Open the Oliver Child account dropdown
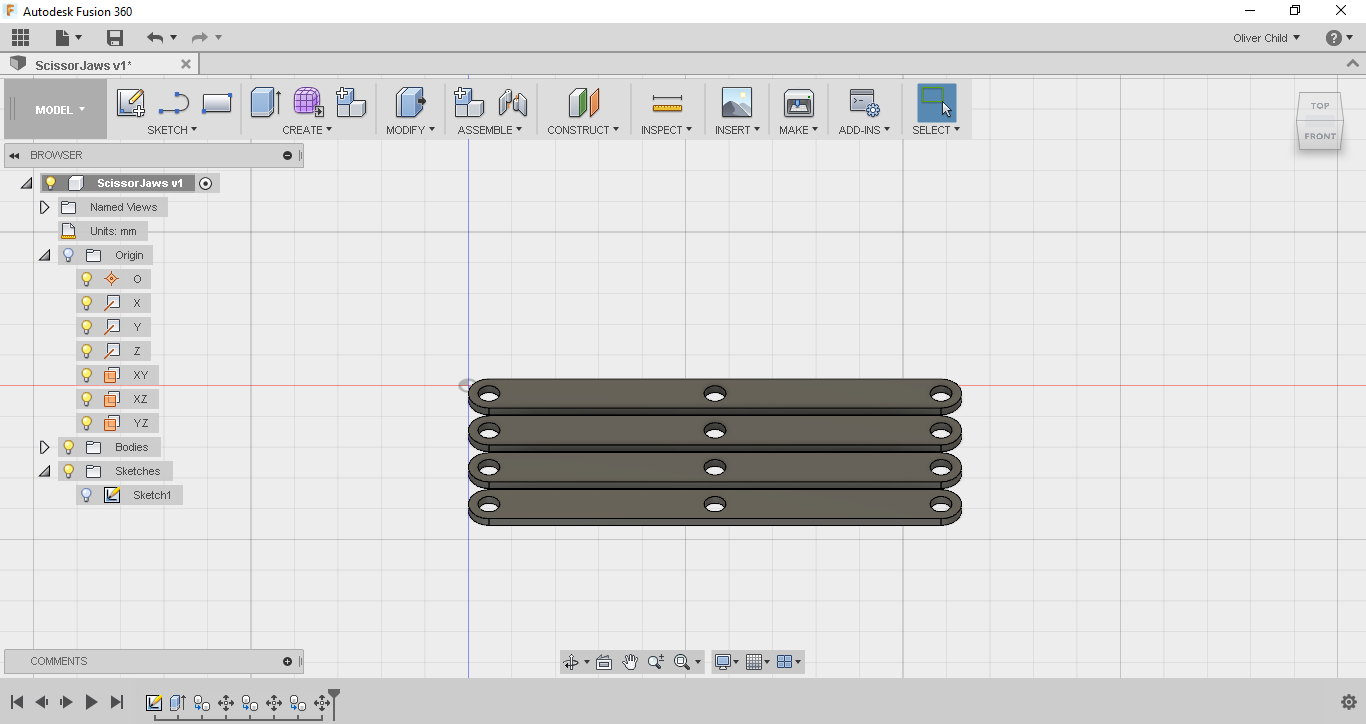The width and height of the screenshot is (1366, 724). coord(1267,38)
